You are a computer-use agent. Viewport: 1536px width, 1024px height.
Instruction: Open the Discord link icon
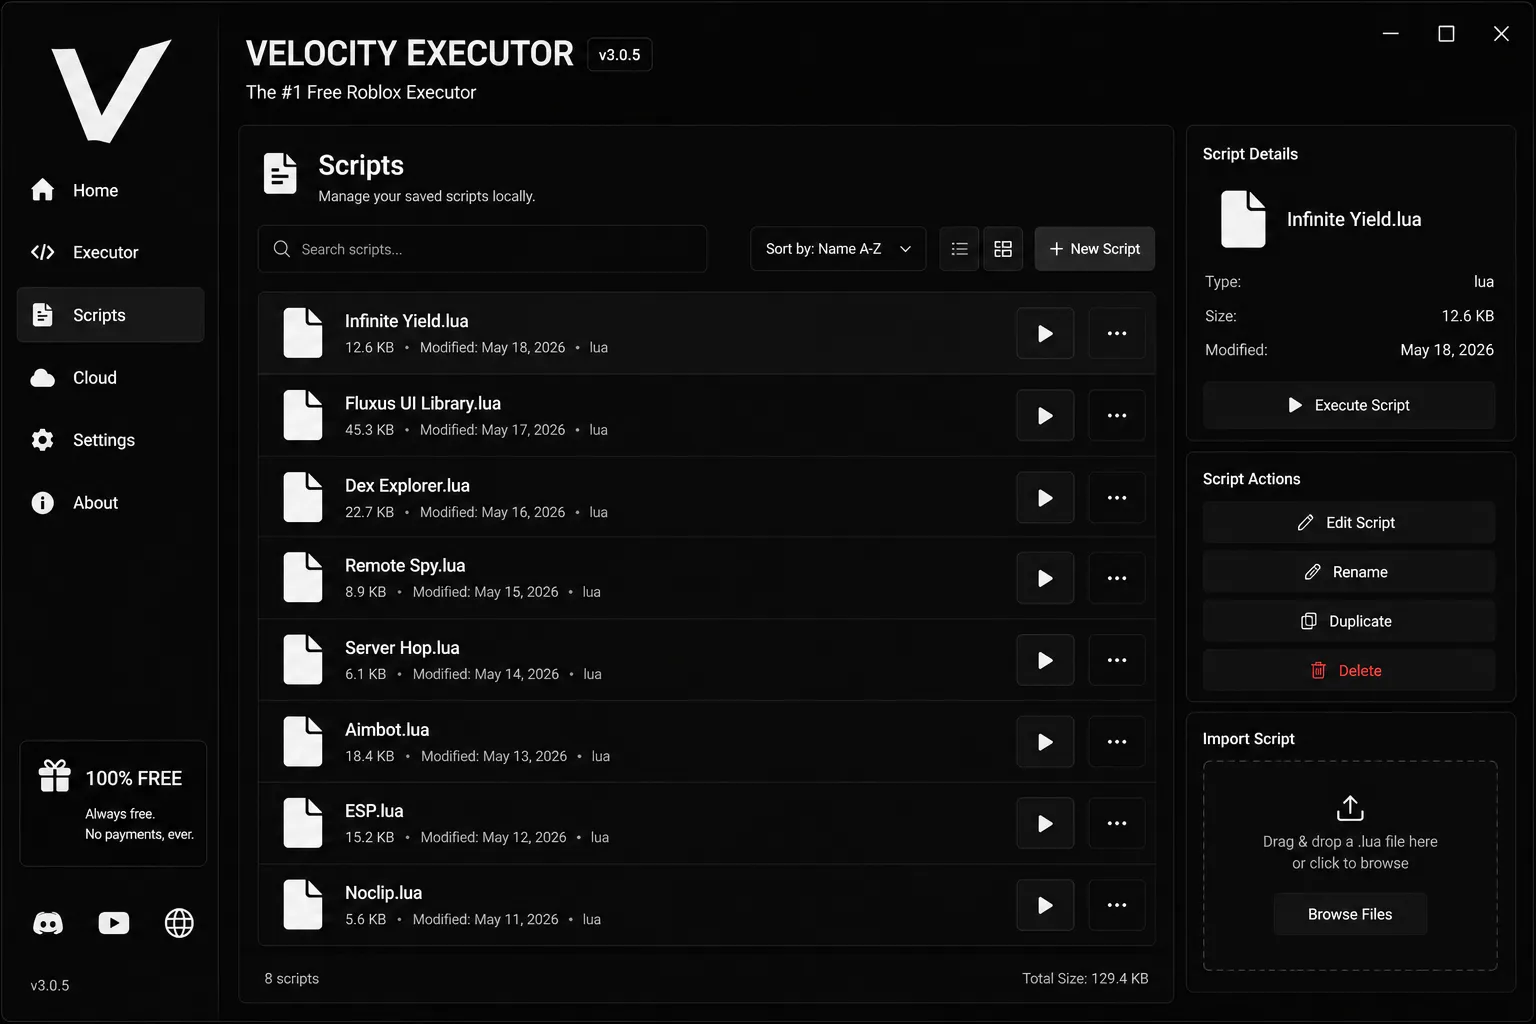pyautogui.click(x=48, y=923)
